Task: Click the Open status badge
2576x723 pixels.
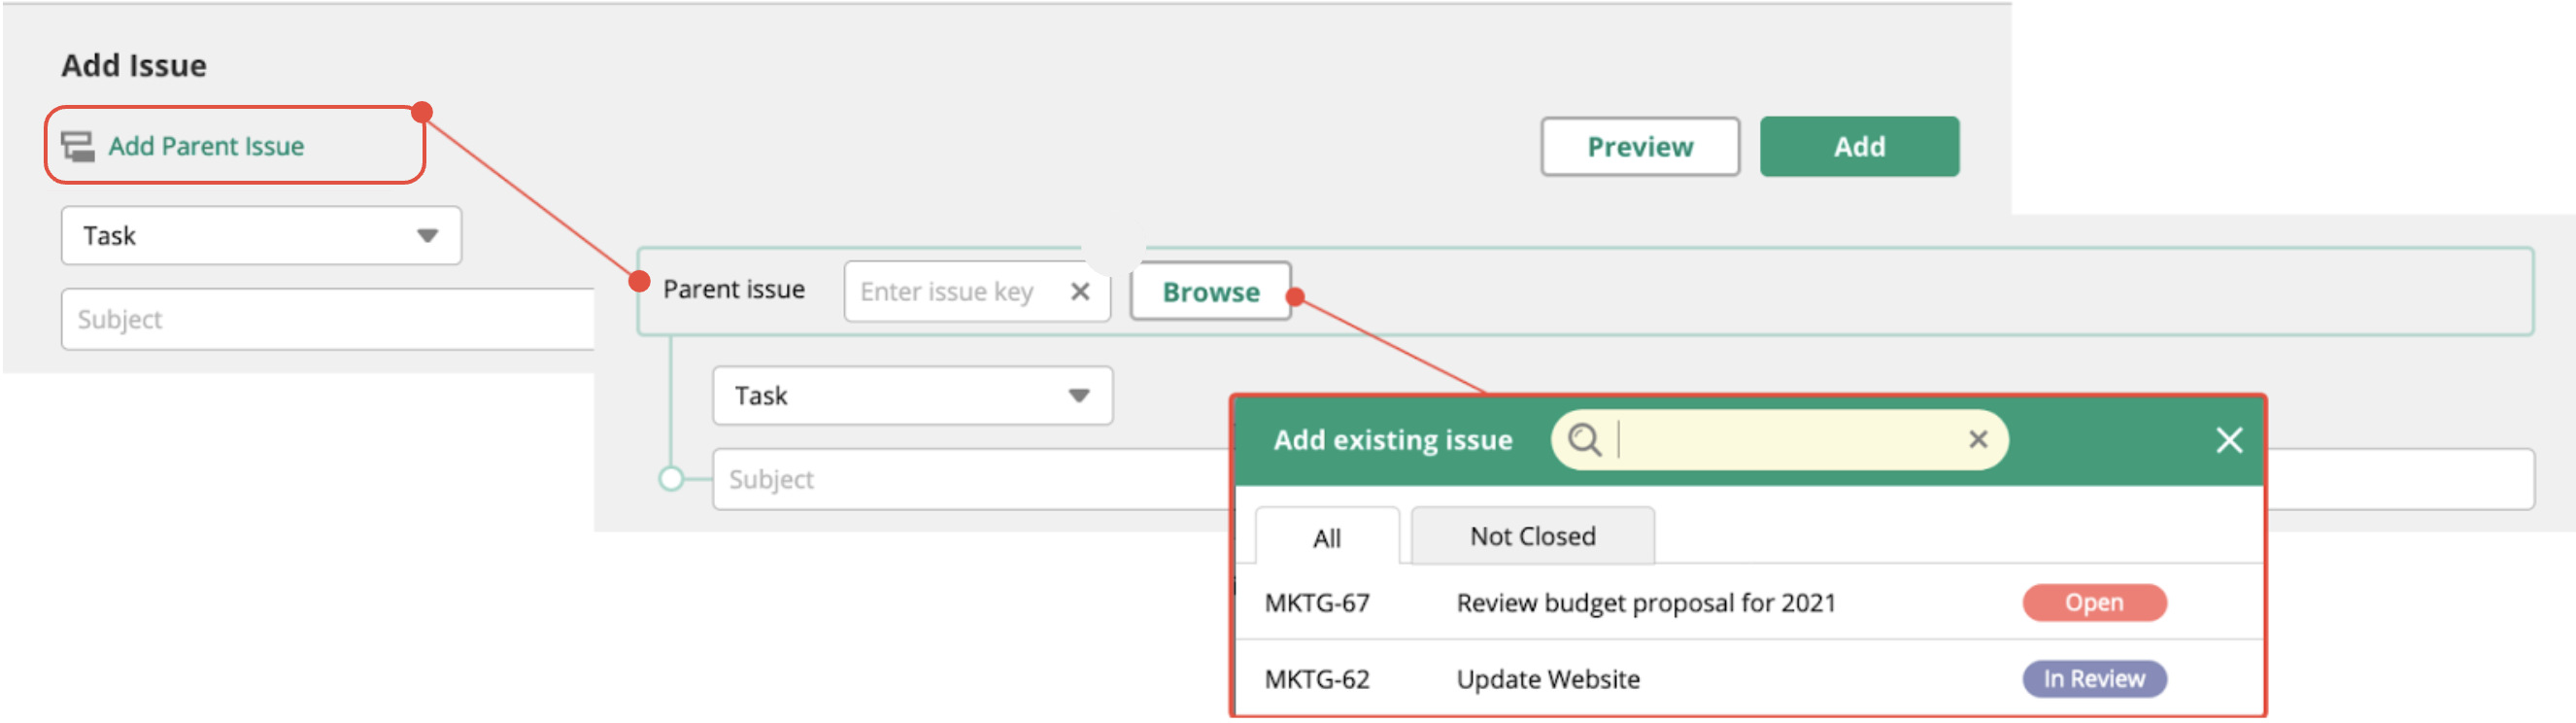Action: (2093, 603)
